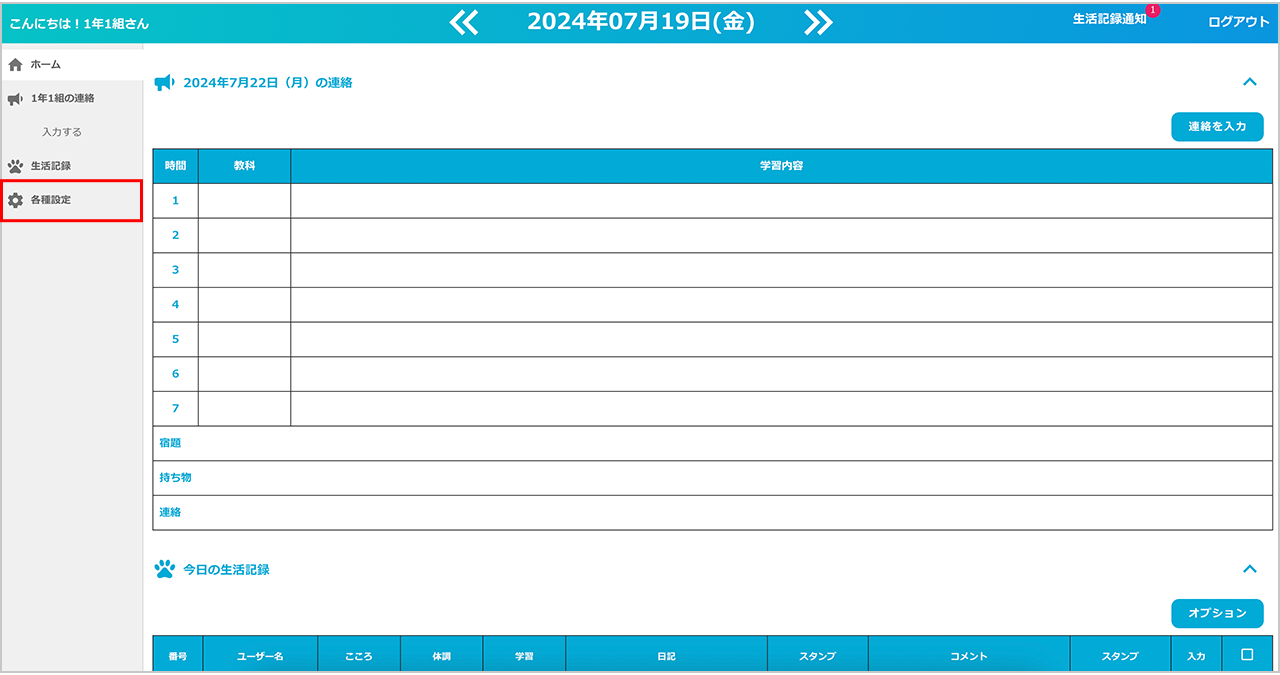Select period 1 row number
The width and height of the screenshot is (1280, 675).
pyautogui.click(x=175, y=201)
